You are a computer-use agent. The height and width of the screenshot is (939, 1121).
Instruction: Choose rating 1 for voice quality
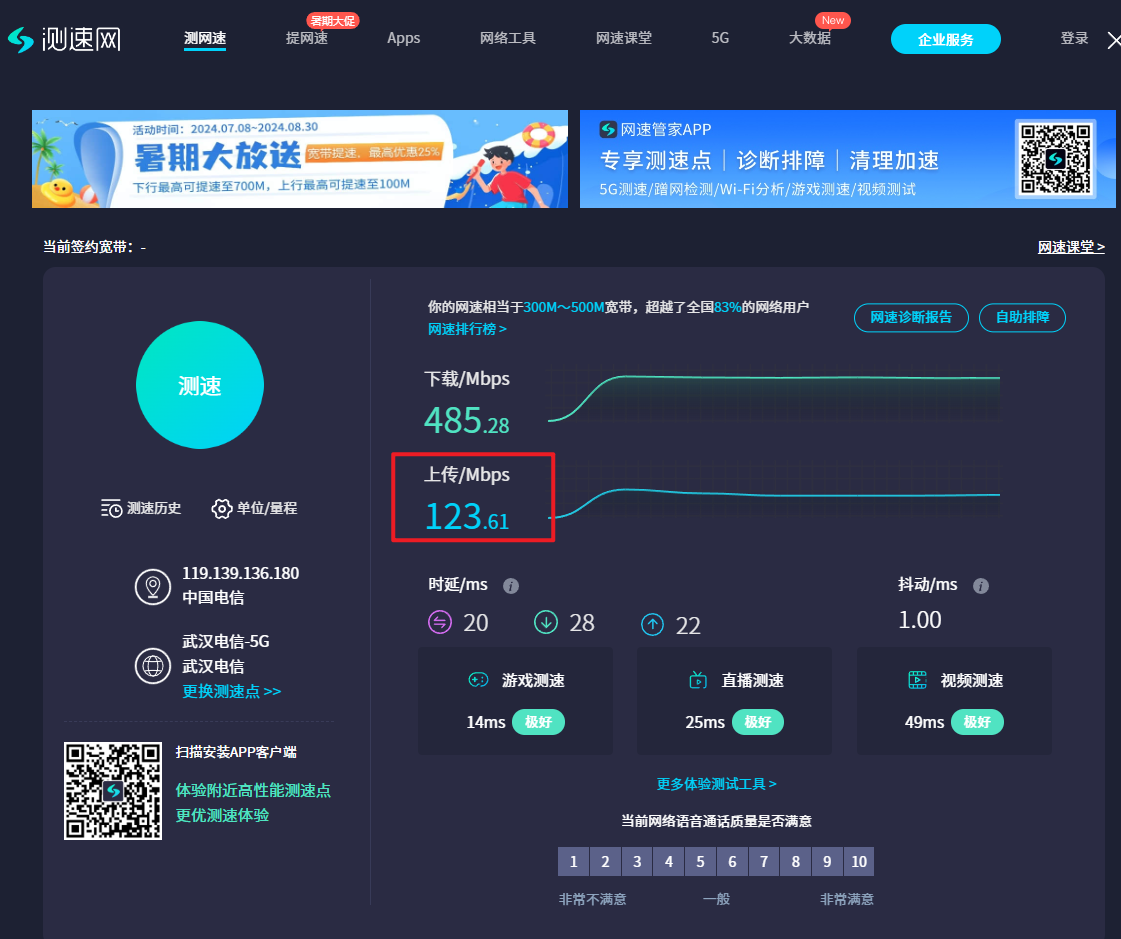(x=573, y=861)
